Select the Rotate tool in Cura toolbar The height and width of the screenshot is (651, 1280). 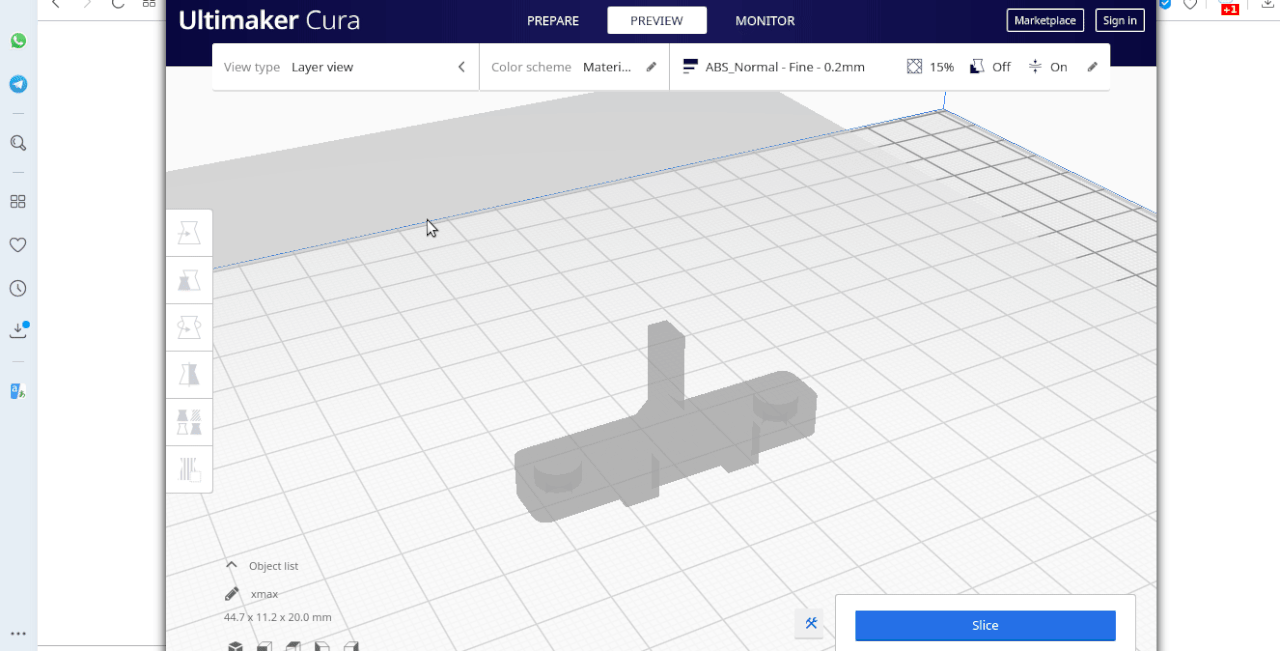[189, 327]
